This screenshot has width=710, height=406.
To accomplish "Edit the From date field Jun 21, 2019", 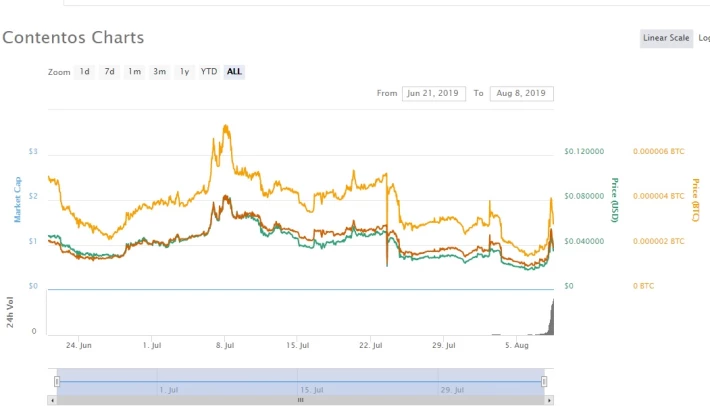I will click(433, 93).
